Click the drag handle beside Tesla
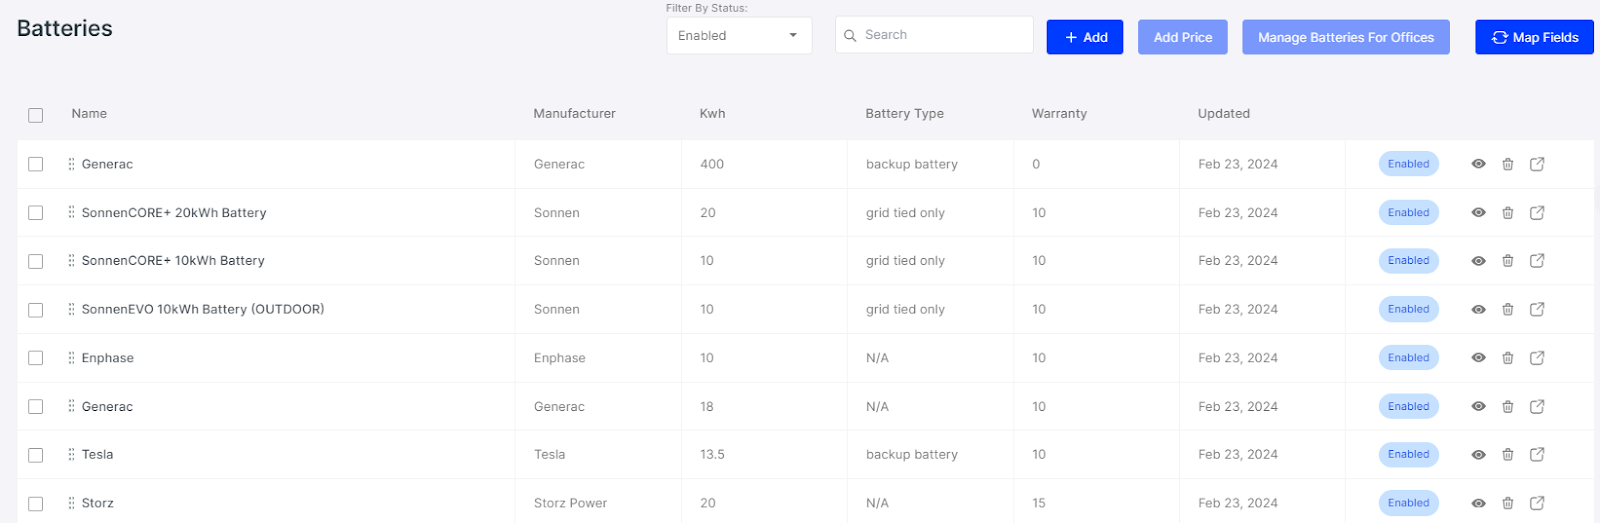This screenshot has height=523, width=1600. 71,454
